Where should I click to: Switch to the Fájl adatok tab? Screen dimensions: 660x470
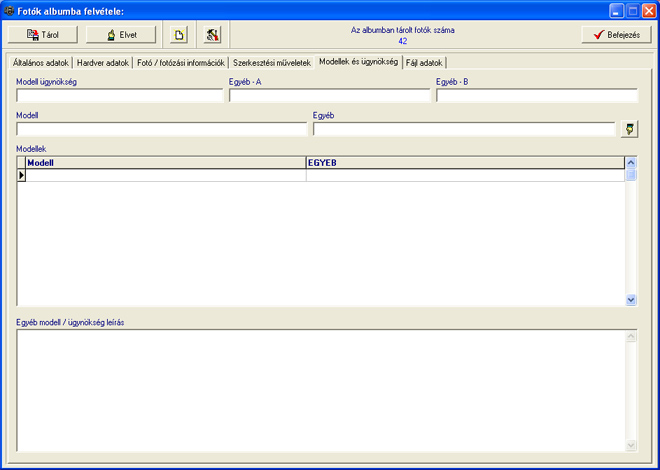(424, 63)
